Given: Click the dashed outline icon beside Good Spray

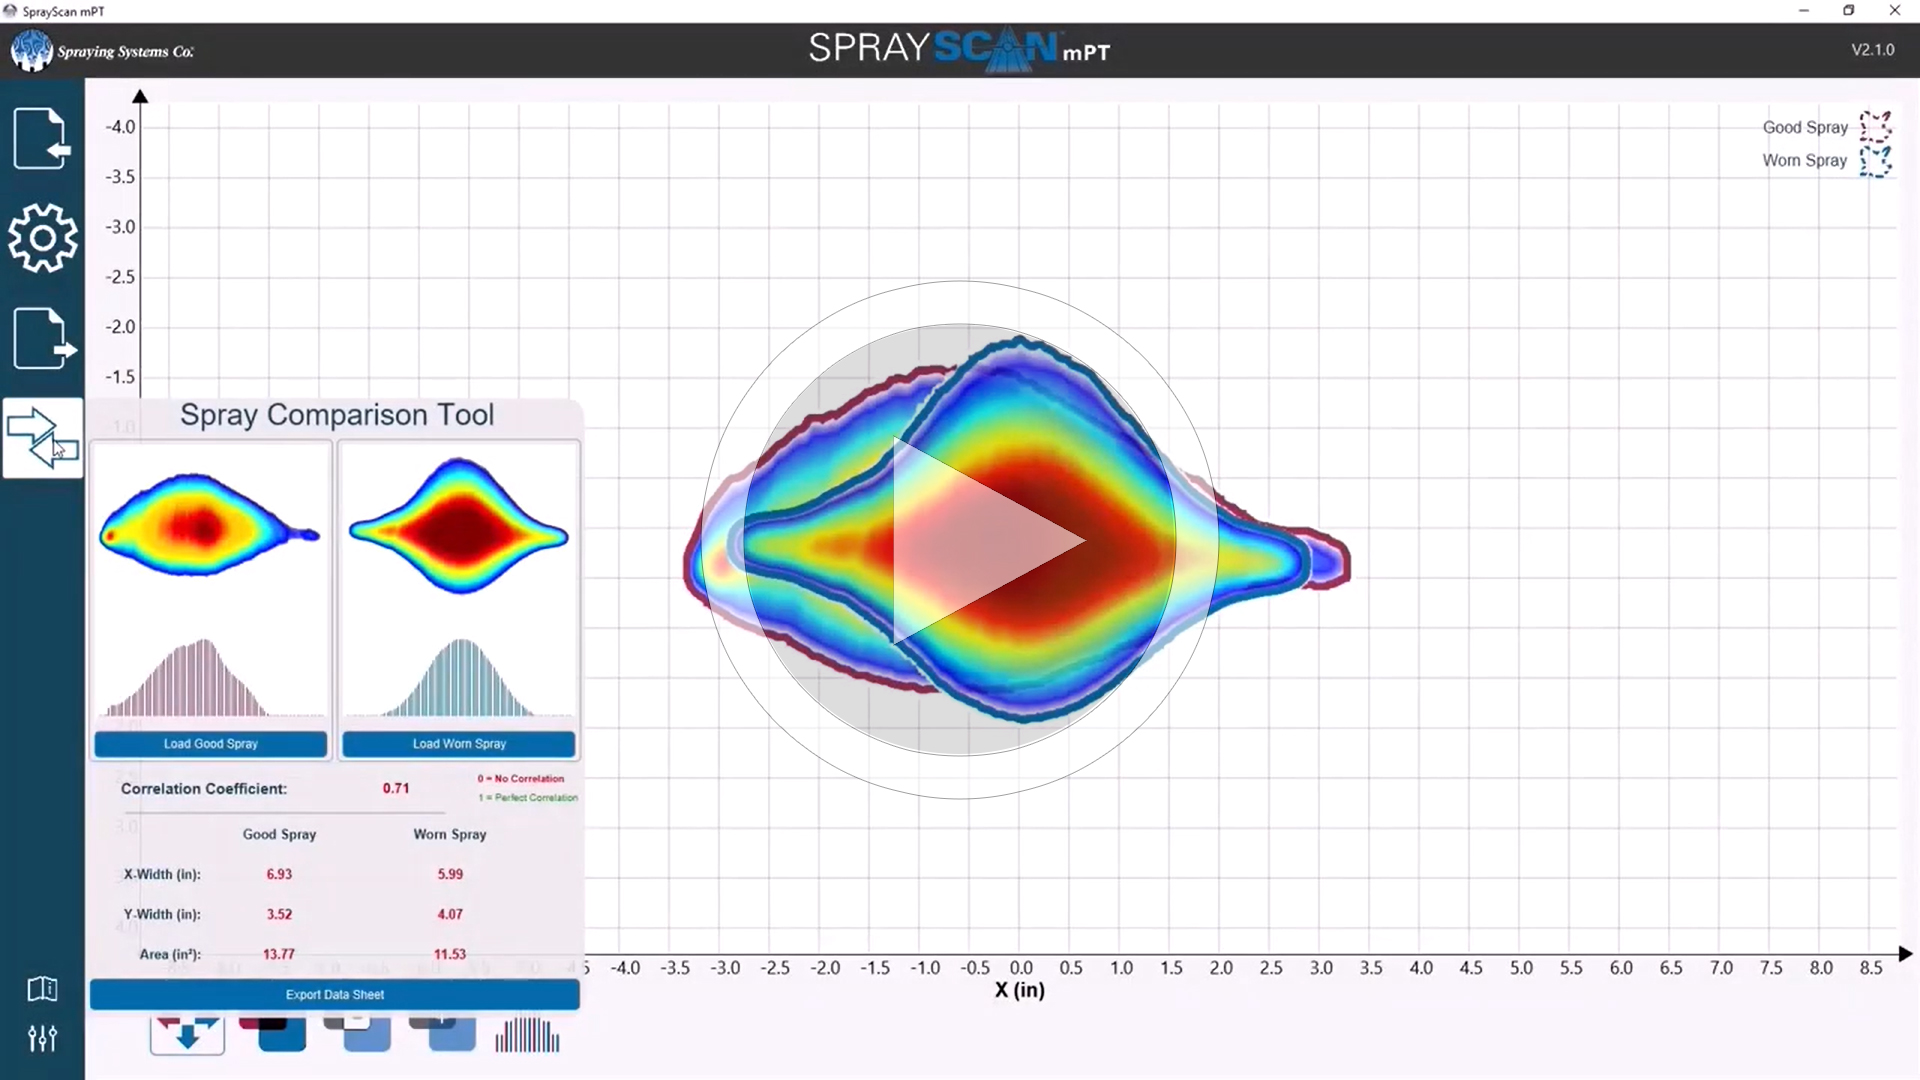Looking at the screenshot, I should point(1876,127).
